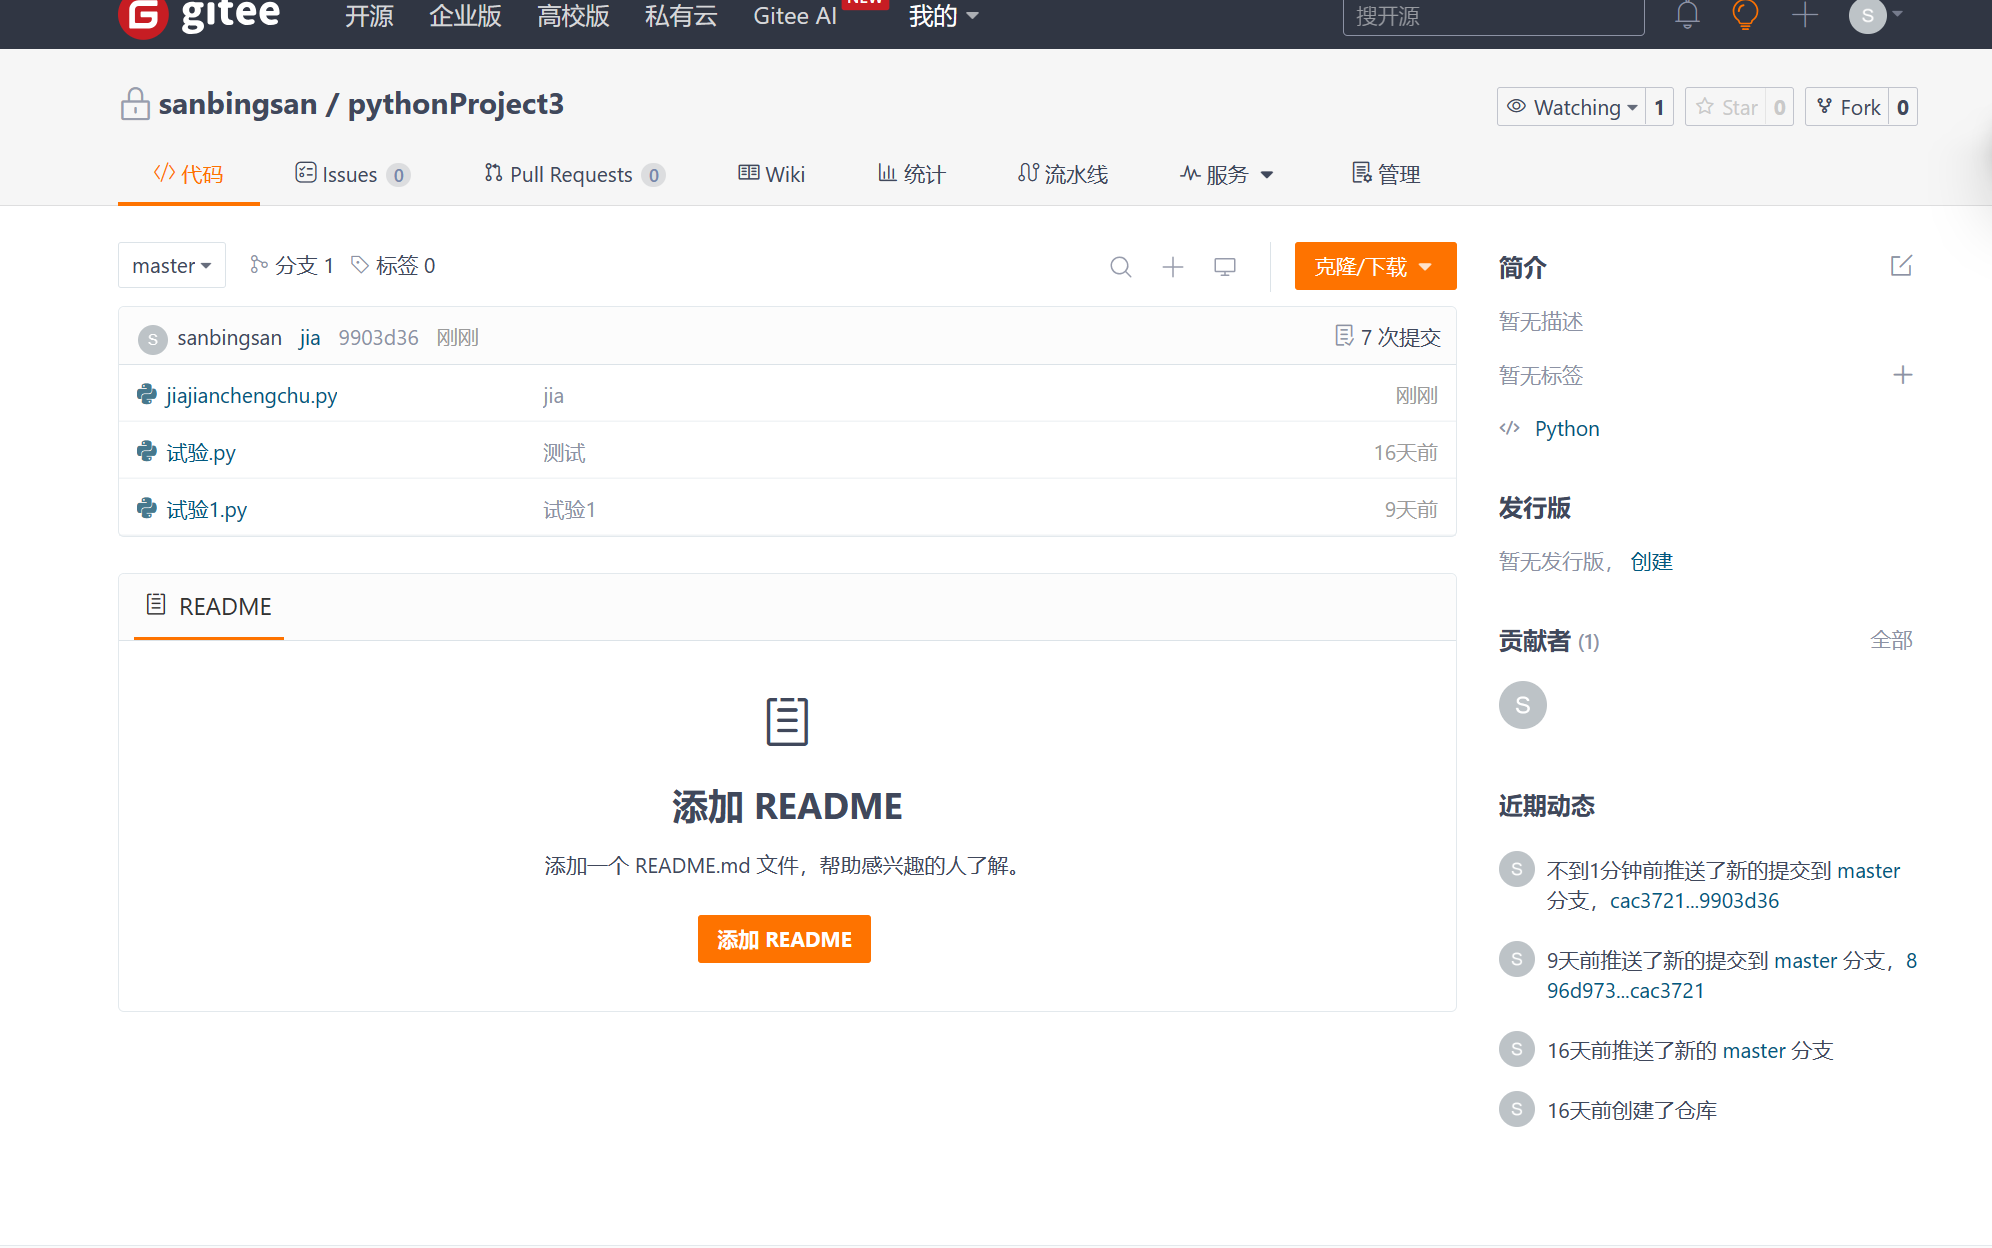Image resolution: width=1992 pixels, height=1248 pixels.
Task: Click the search icon in file toolbar
Action: pos(1120,267)
